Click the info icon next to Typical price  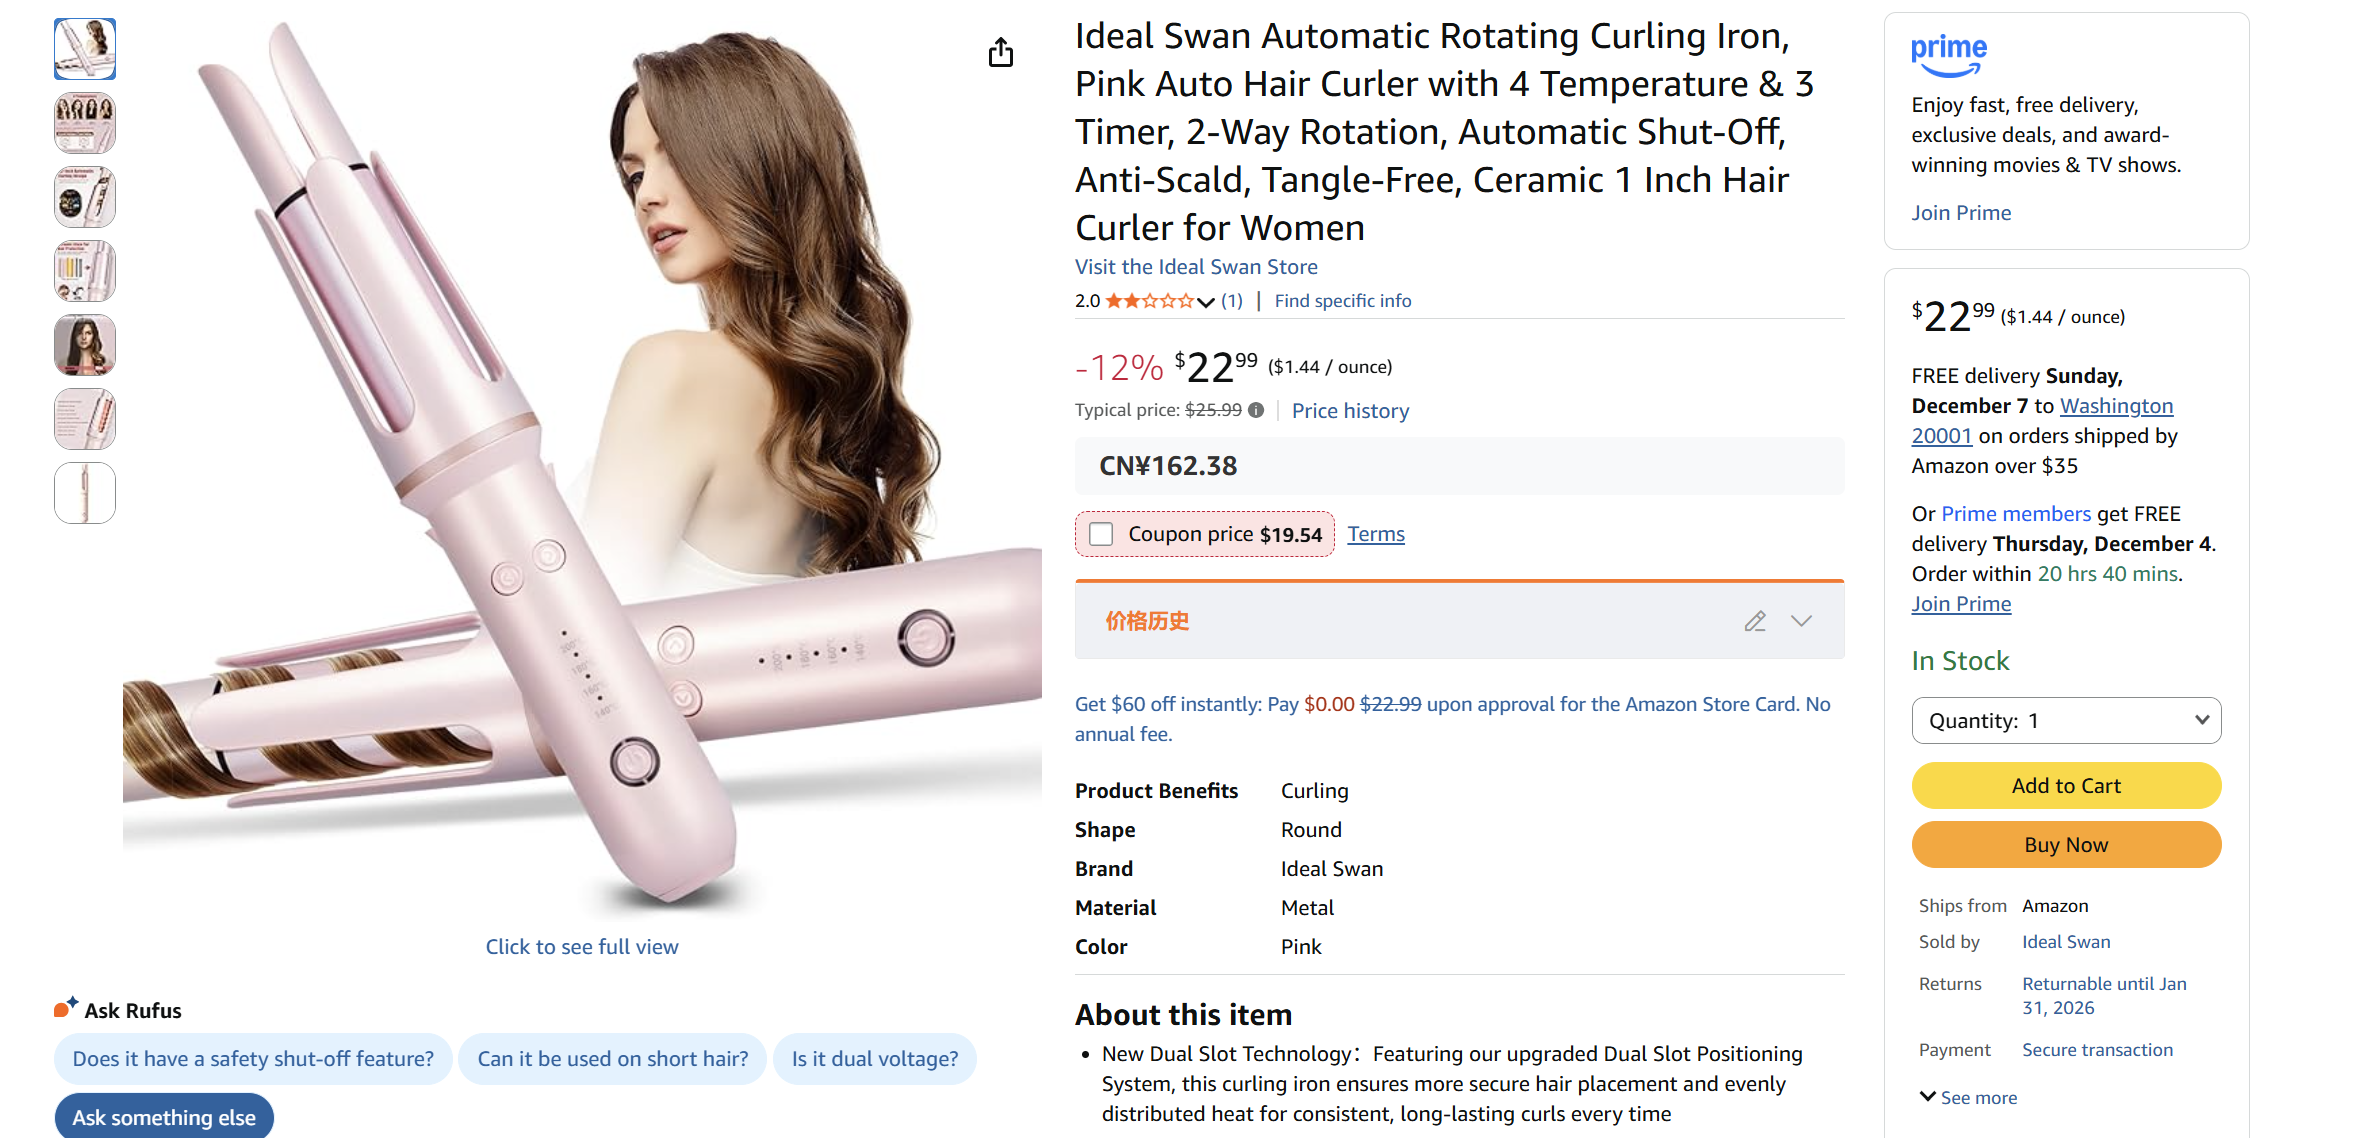1257,410
